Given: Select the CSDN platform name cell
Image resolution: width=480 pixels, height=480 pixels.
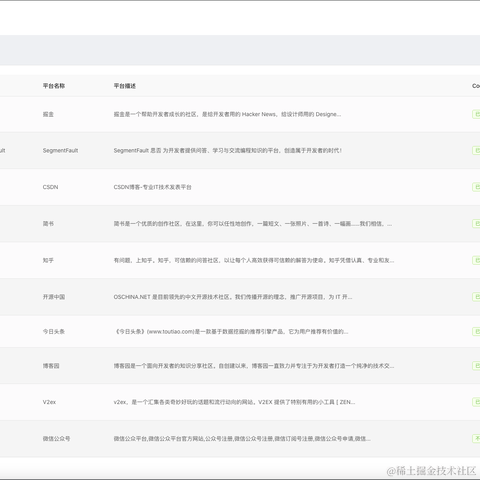Looking at the screenshot, I should click(50, 187).
